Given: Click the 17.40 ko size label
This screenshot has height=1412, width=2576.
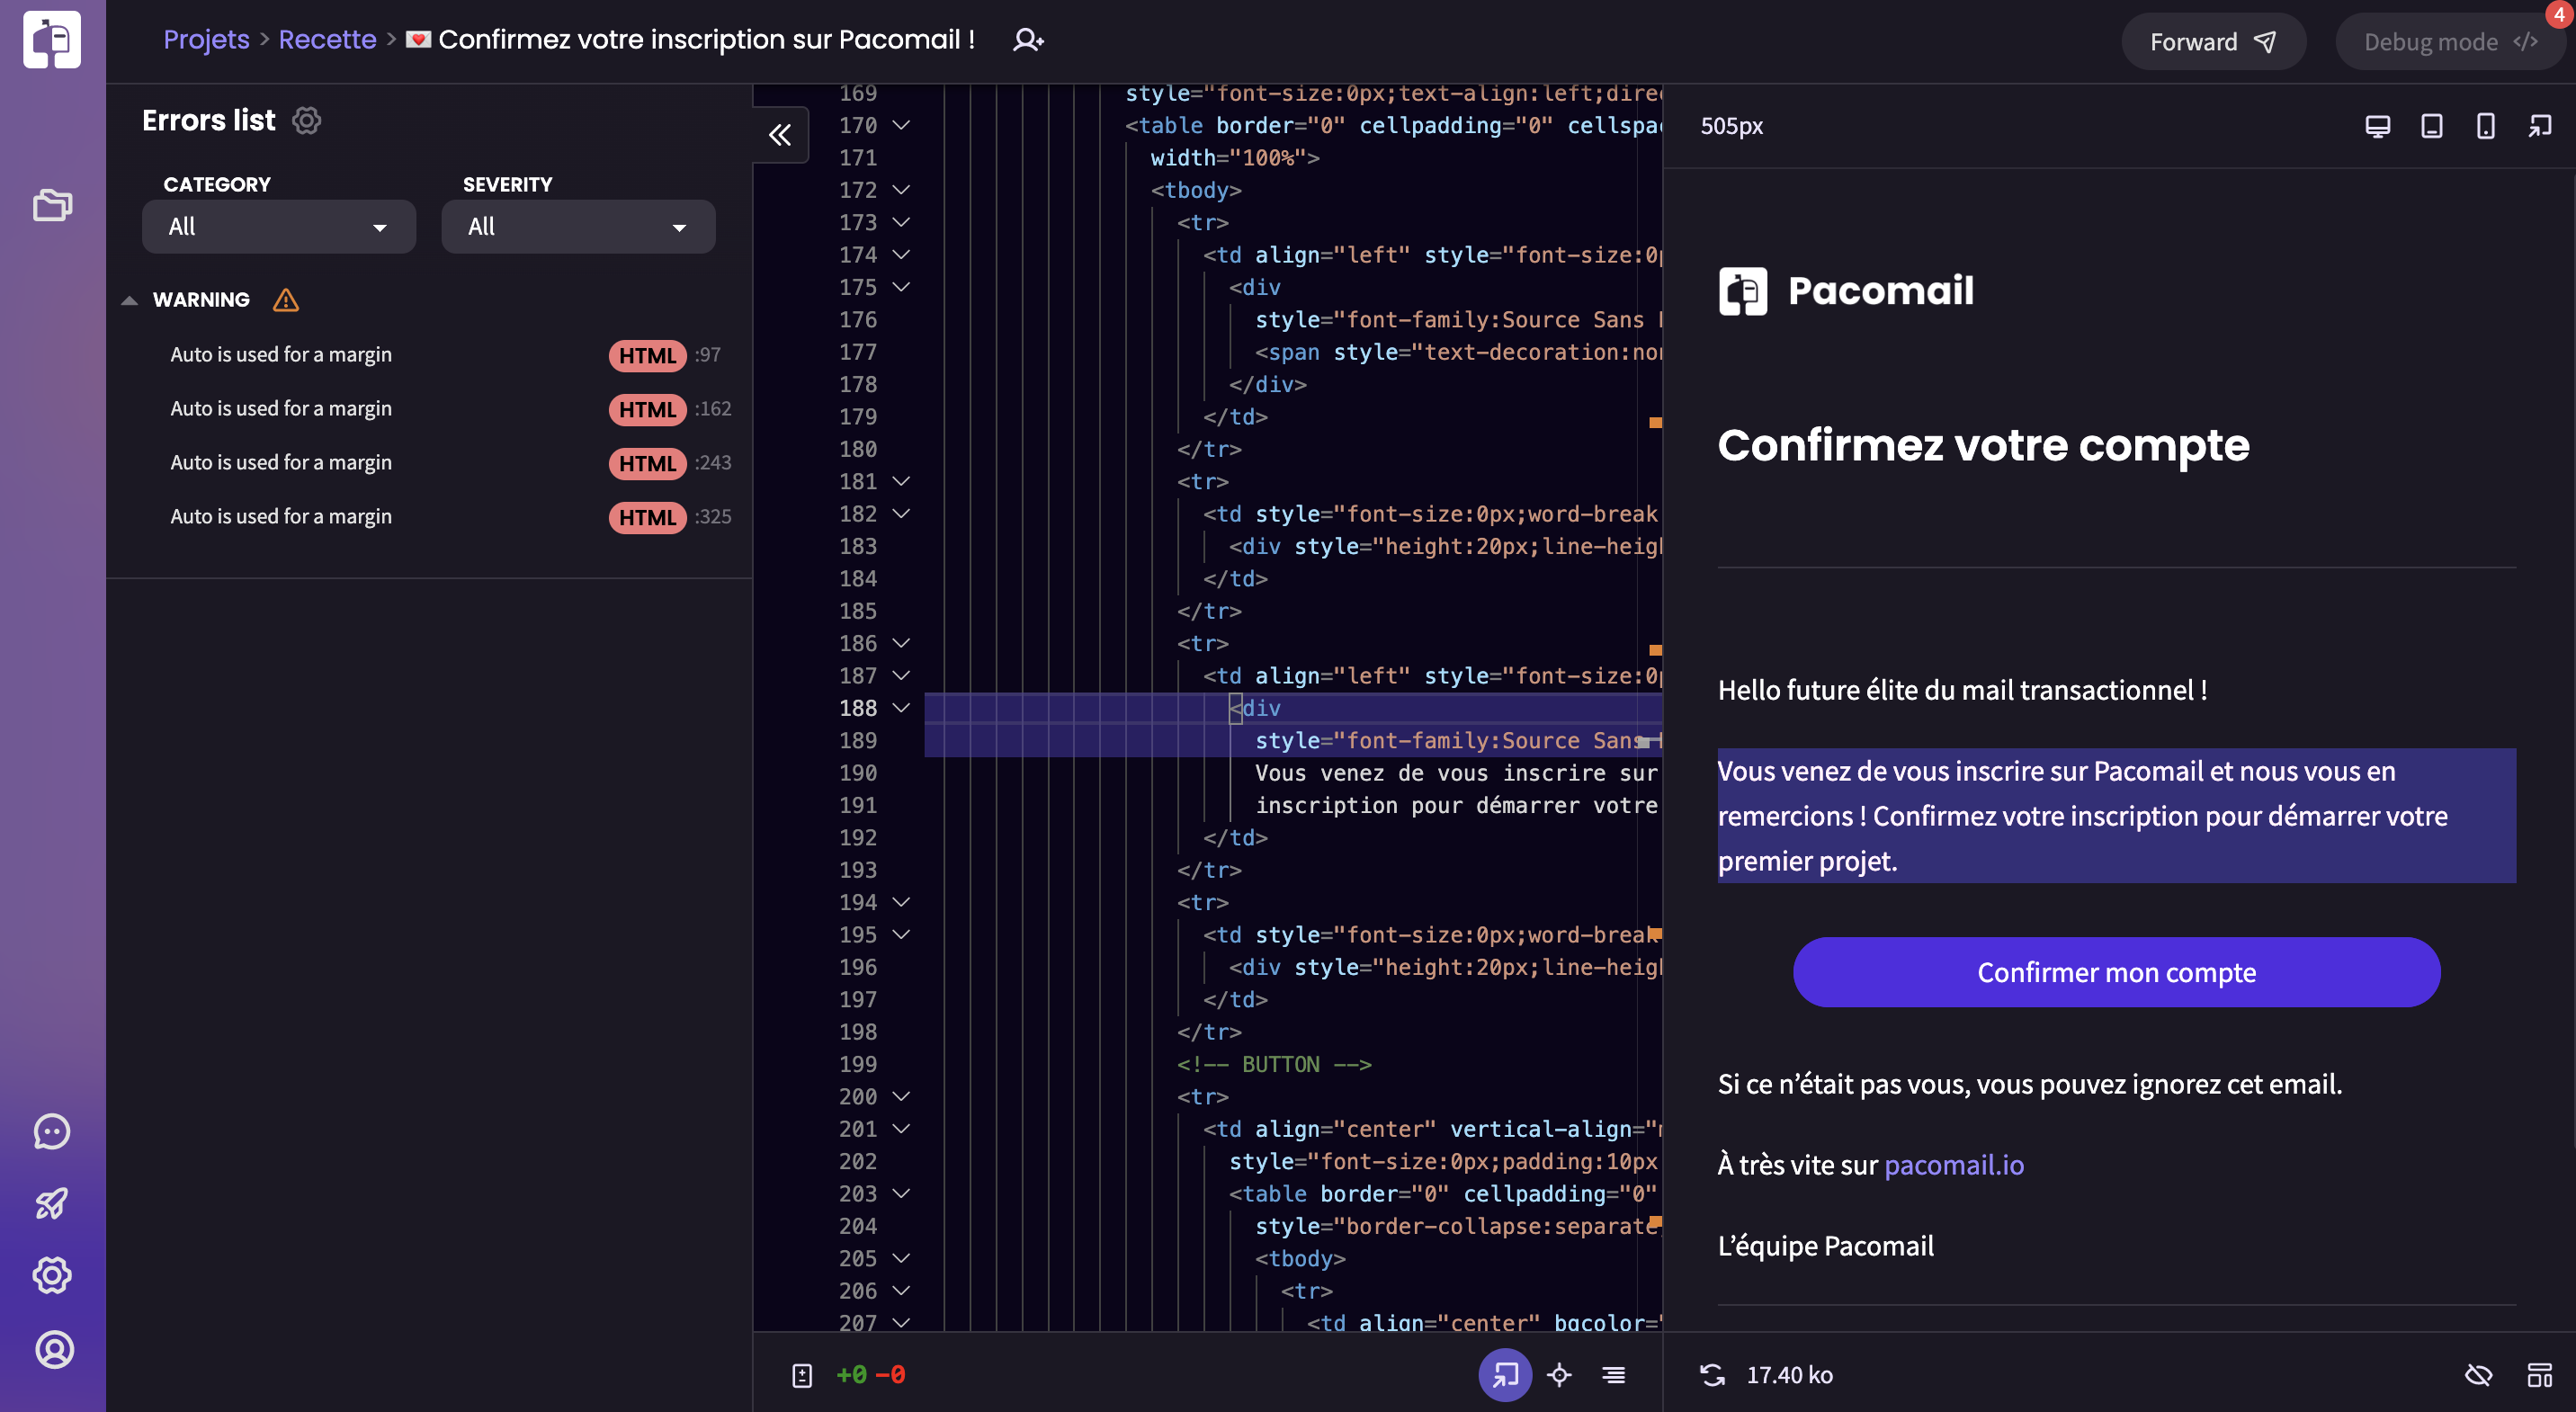Looking at the screenshot, I should point(1789,1375).
